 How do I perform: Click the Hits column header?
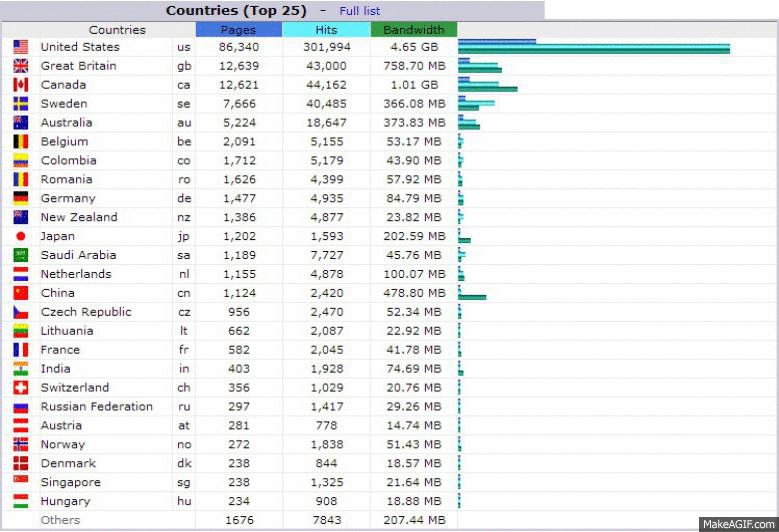tap(326, 30)
